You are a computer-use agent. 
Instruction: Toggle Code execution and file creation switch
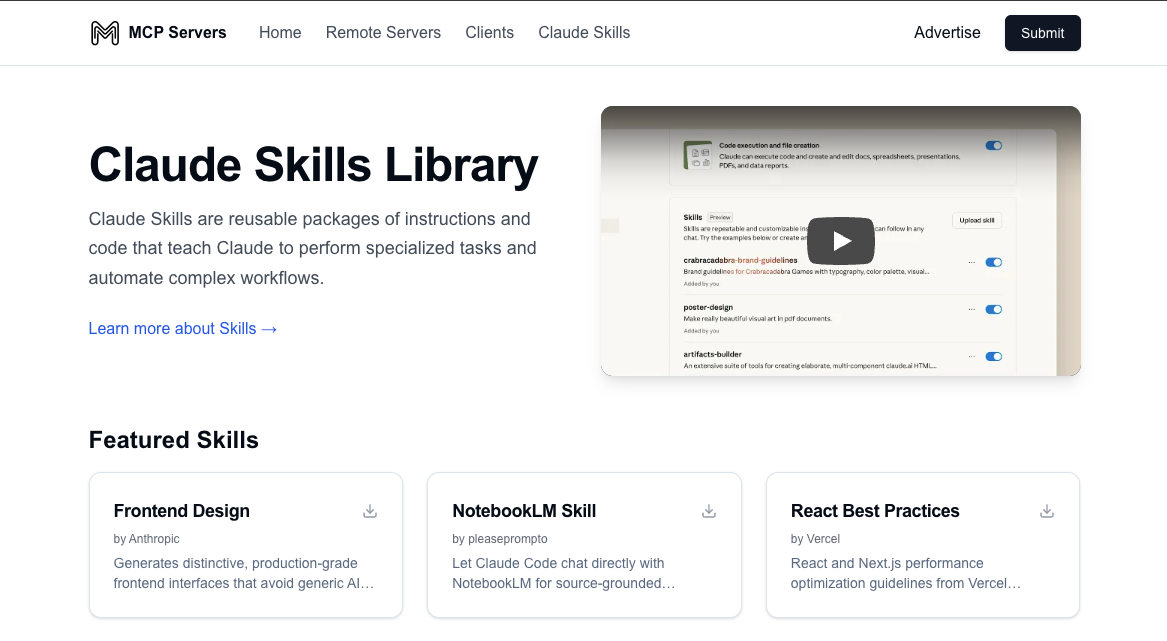(x=993, y=146)
